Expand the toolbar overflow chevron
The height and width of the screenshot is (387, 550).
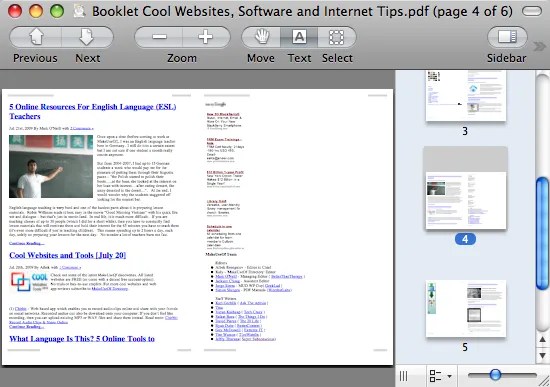pyautogui.click(x=540, y=46)
